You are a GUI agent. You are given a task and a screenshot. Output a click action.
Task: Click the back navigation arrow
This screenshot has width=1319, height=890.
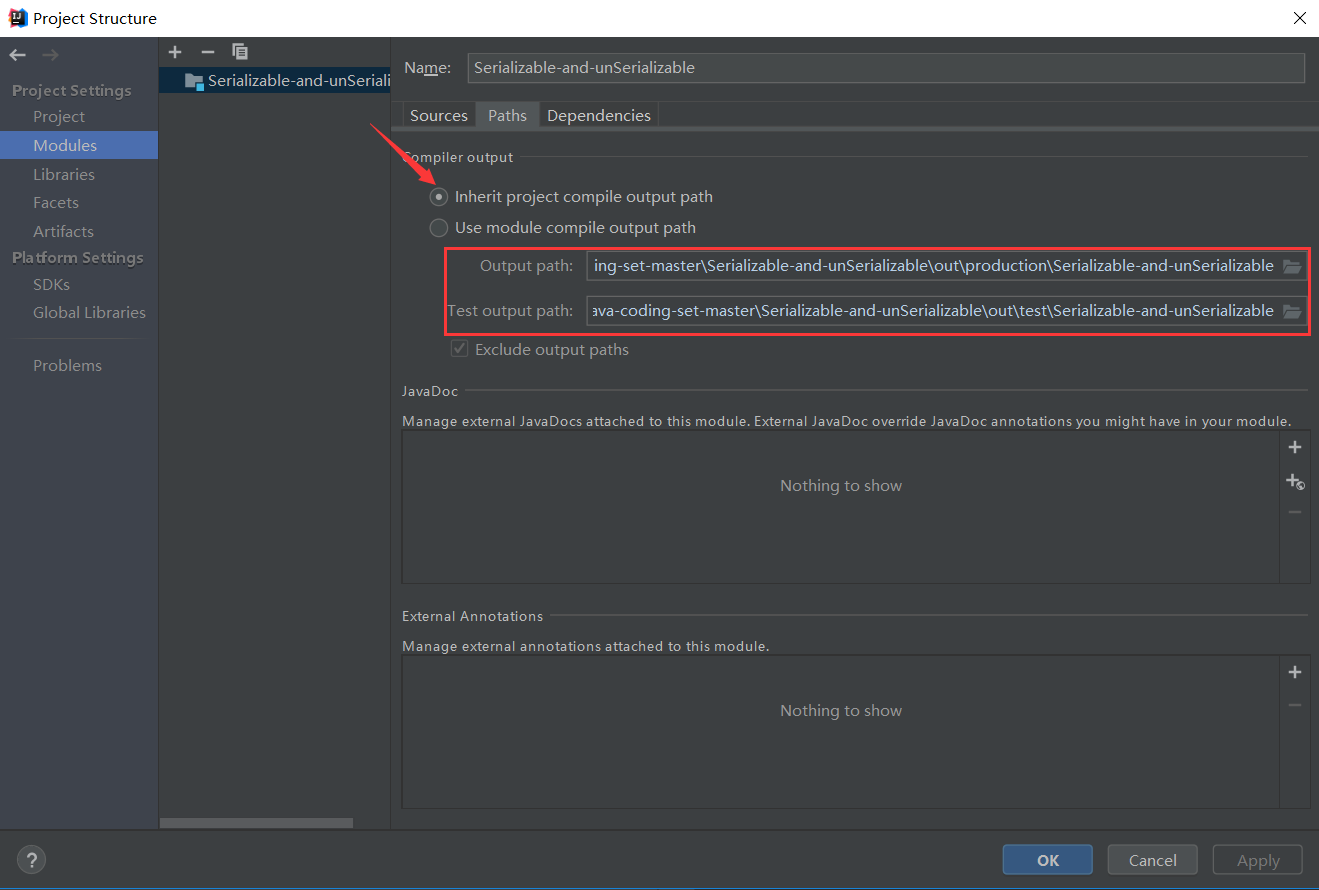click(16, 54)
